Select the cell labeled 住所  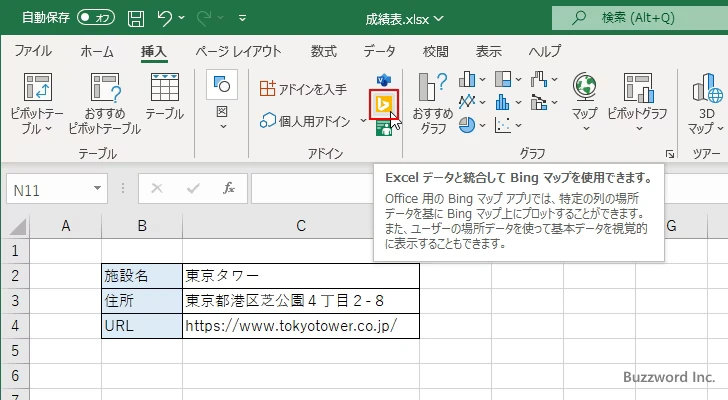click(142, 301)
